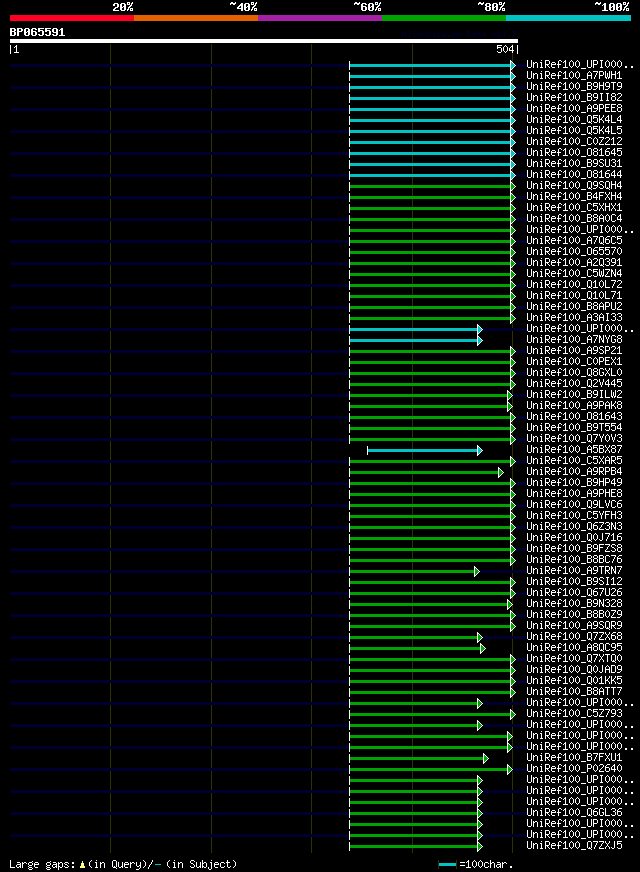640x872 pixels.
Task: Select the UniRef100_O81645 label
Action: click(x=574, y=152)
